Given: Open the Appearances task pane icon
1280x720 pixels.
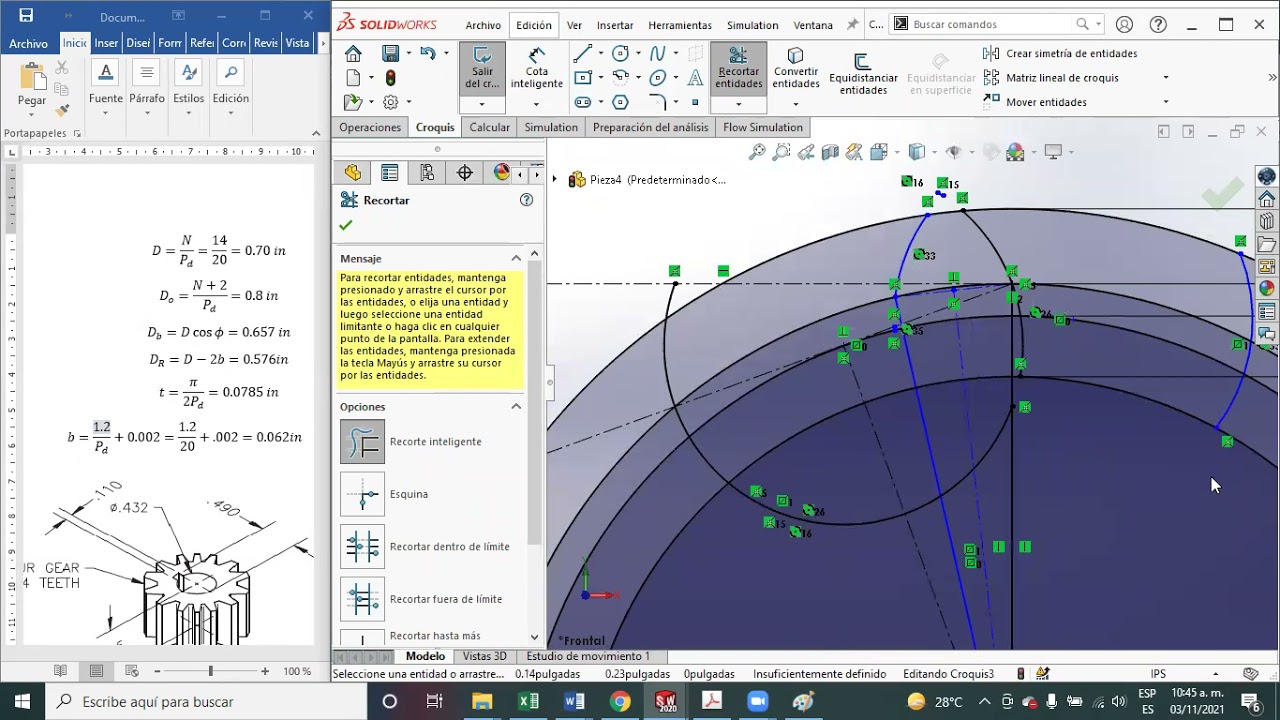Looking at the screenshot, I should pyautogui.click(x=1267, y=288).
